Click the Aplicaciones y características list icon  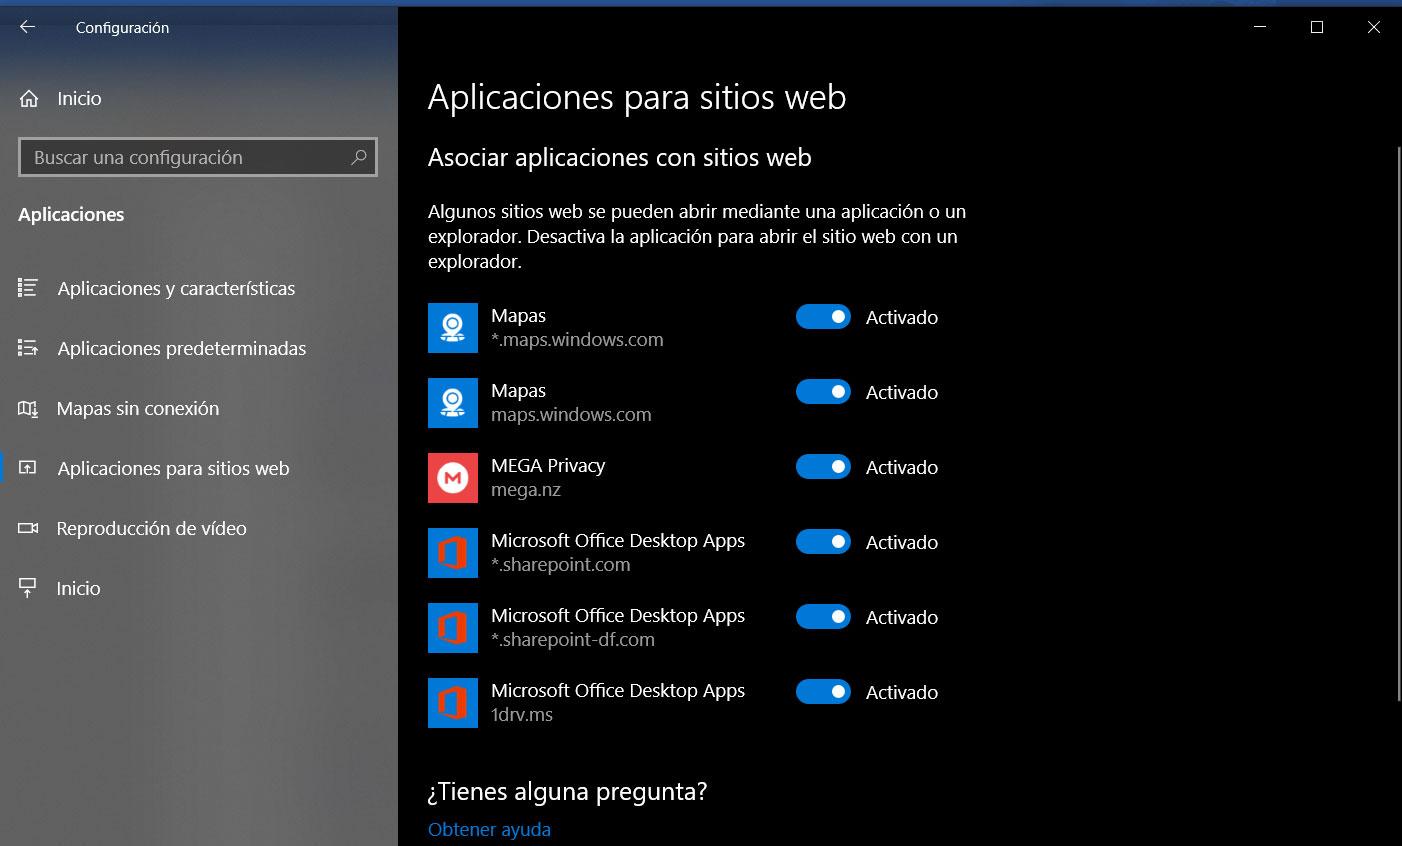28,288
